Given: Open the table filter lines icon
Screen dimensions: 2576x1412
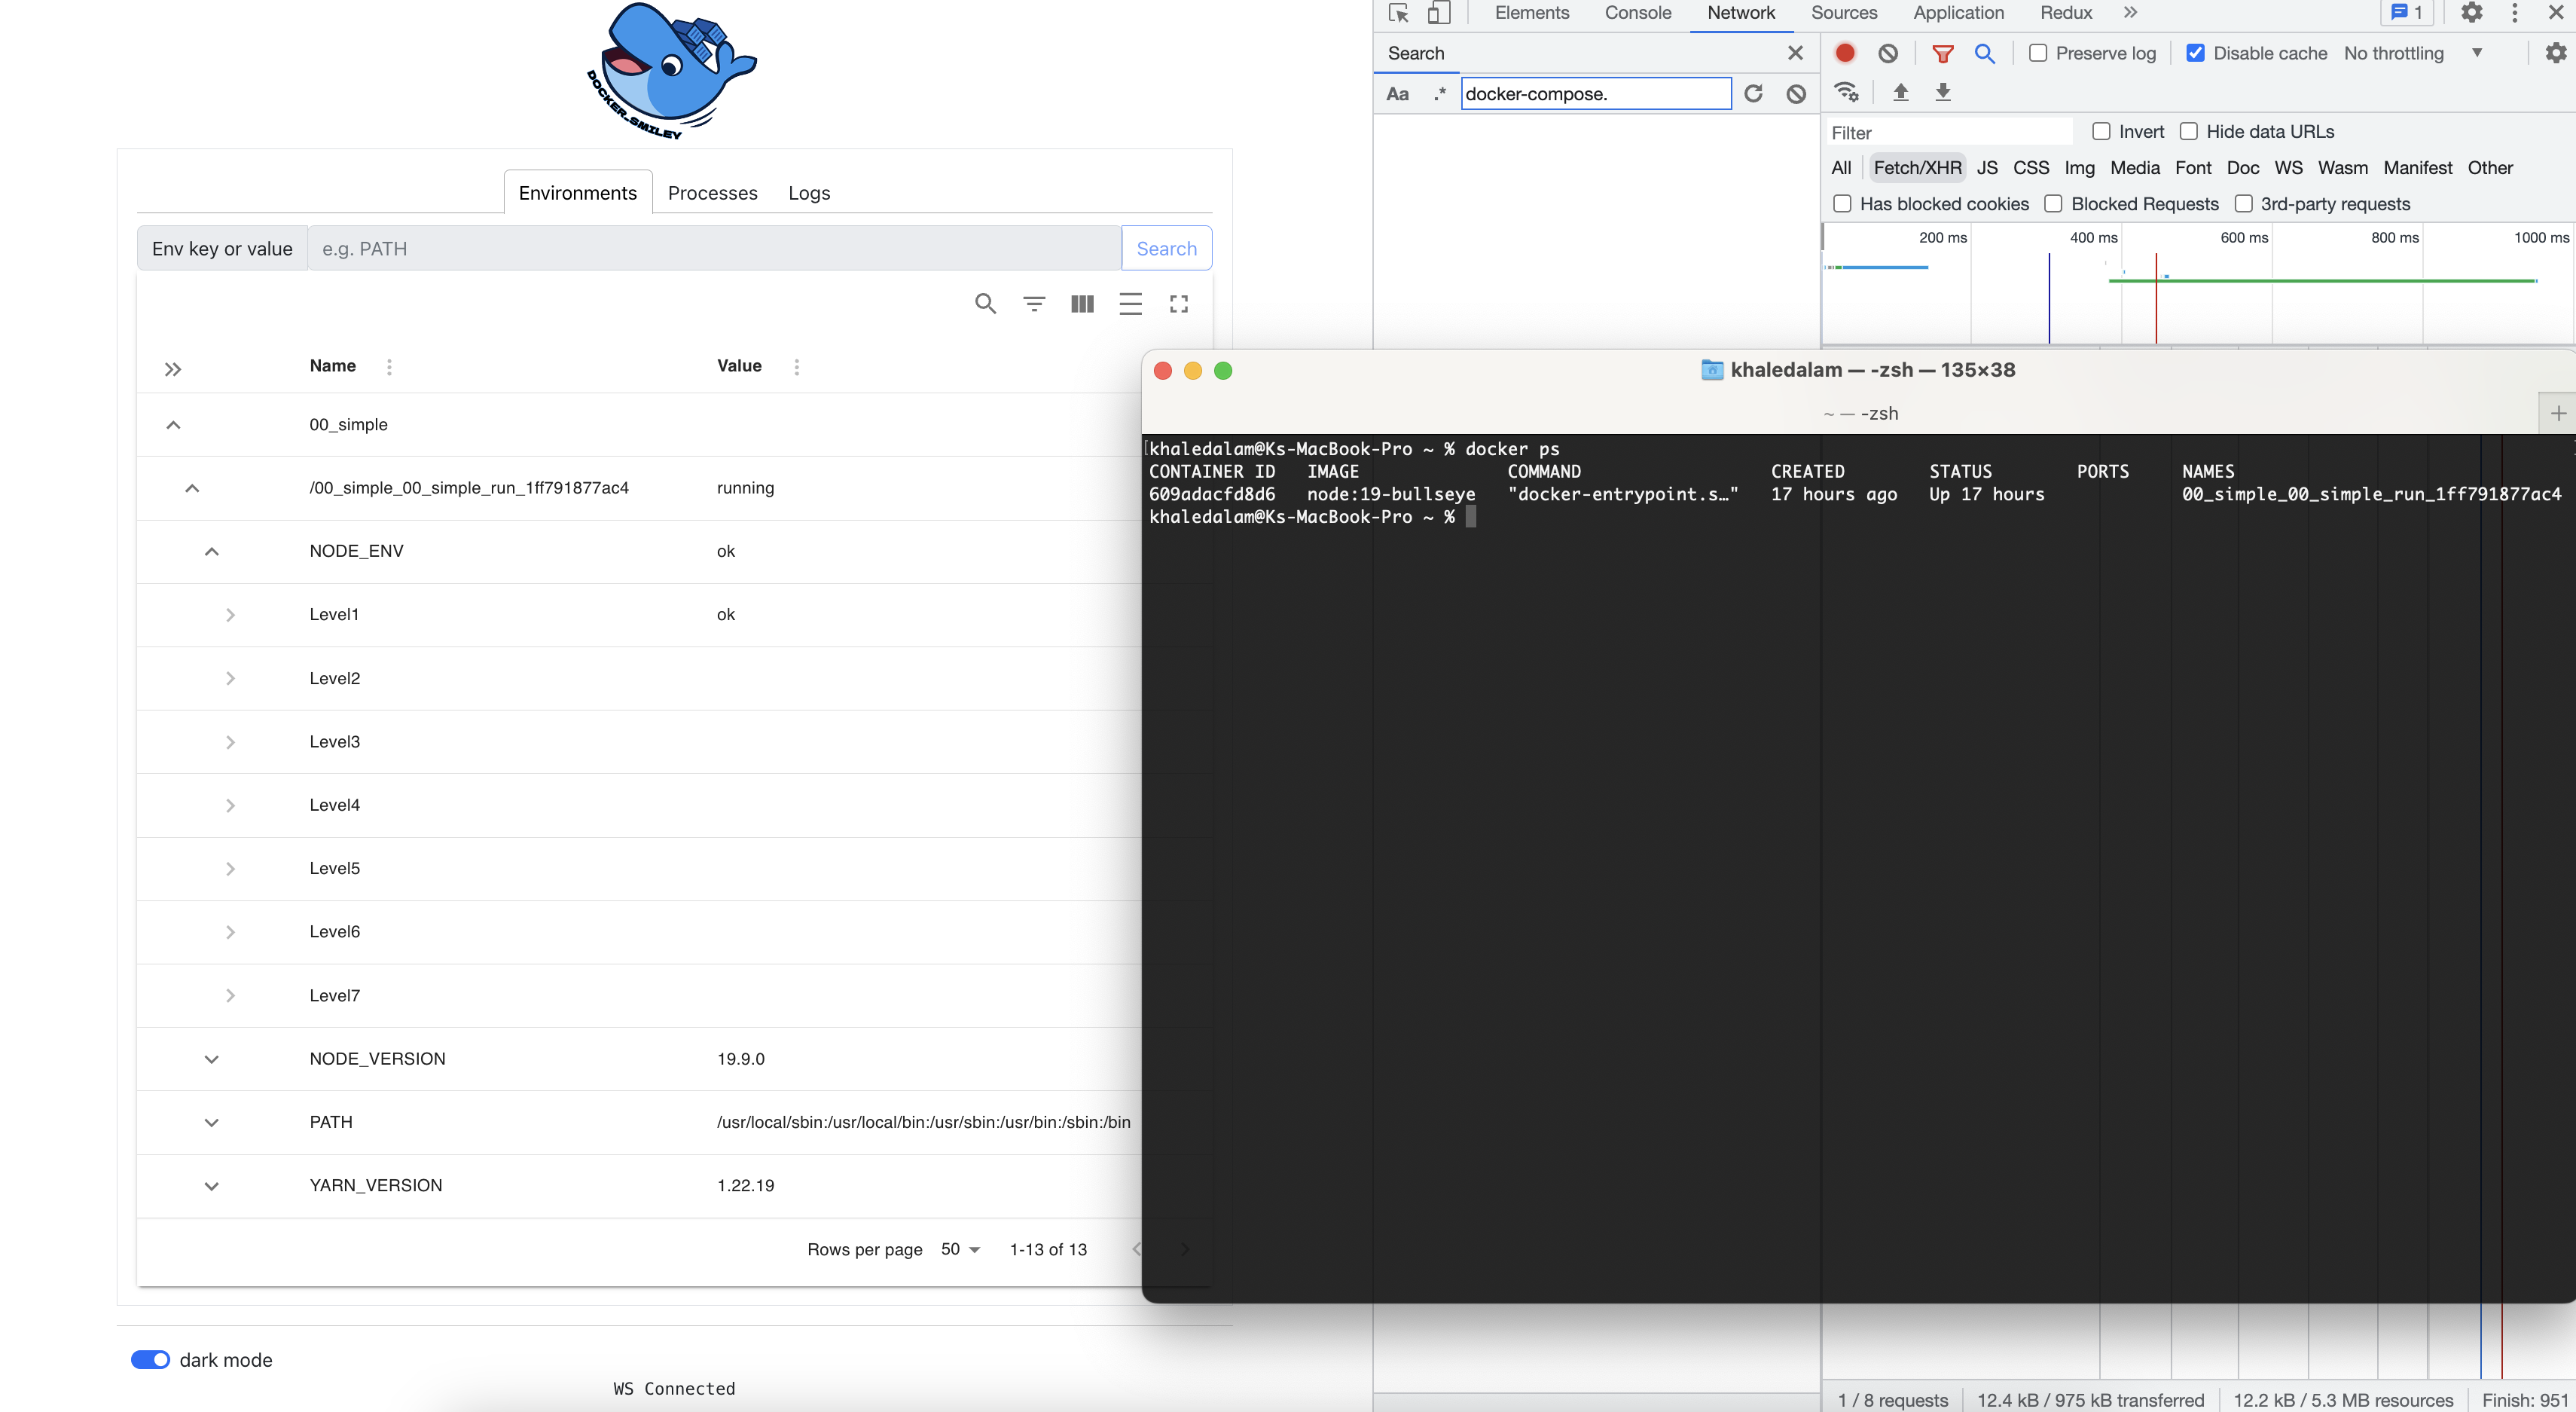Looking at the screenshot, I should pyautogui.click(x=1034, y=304).
